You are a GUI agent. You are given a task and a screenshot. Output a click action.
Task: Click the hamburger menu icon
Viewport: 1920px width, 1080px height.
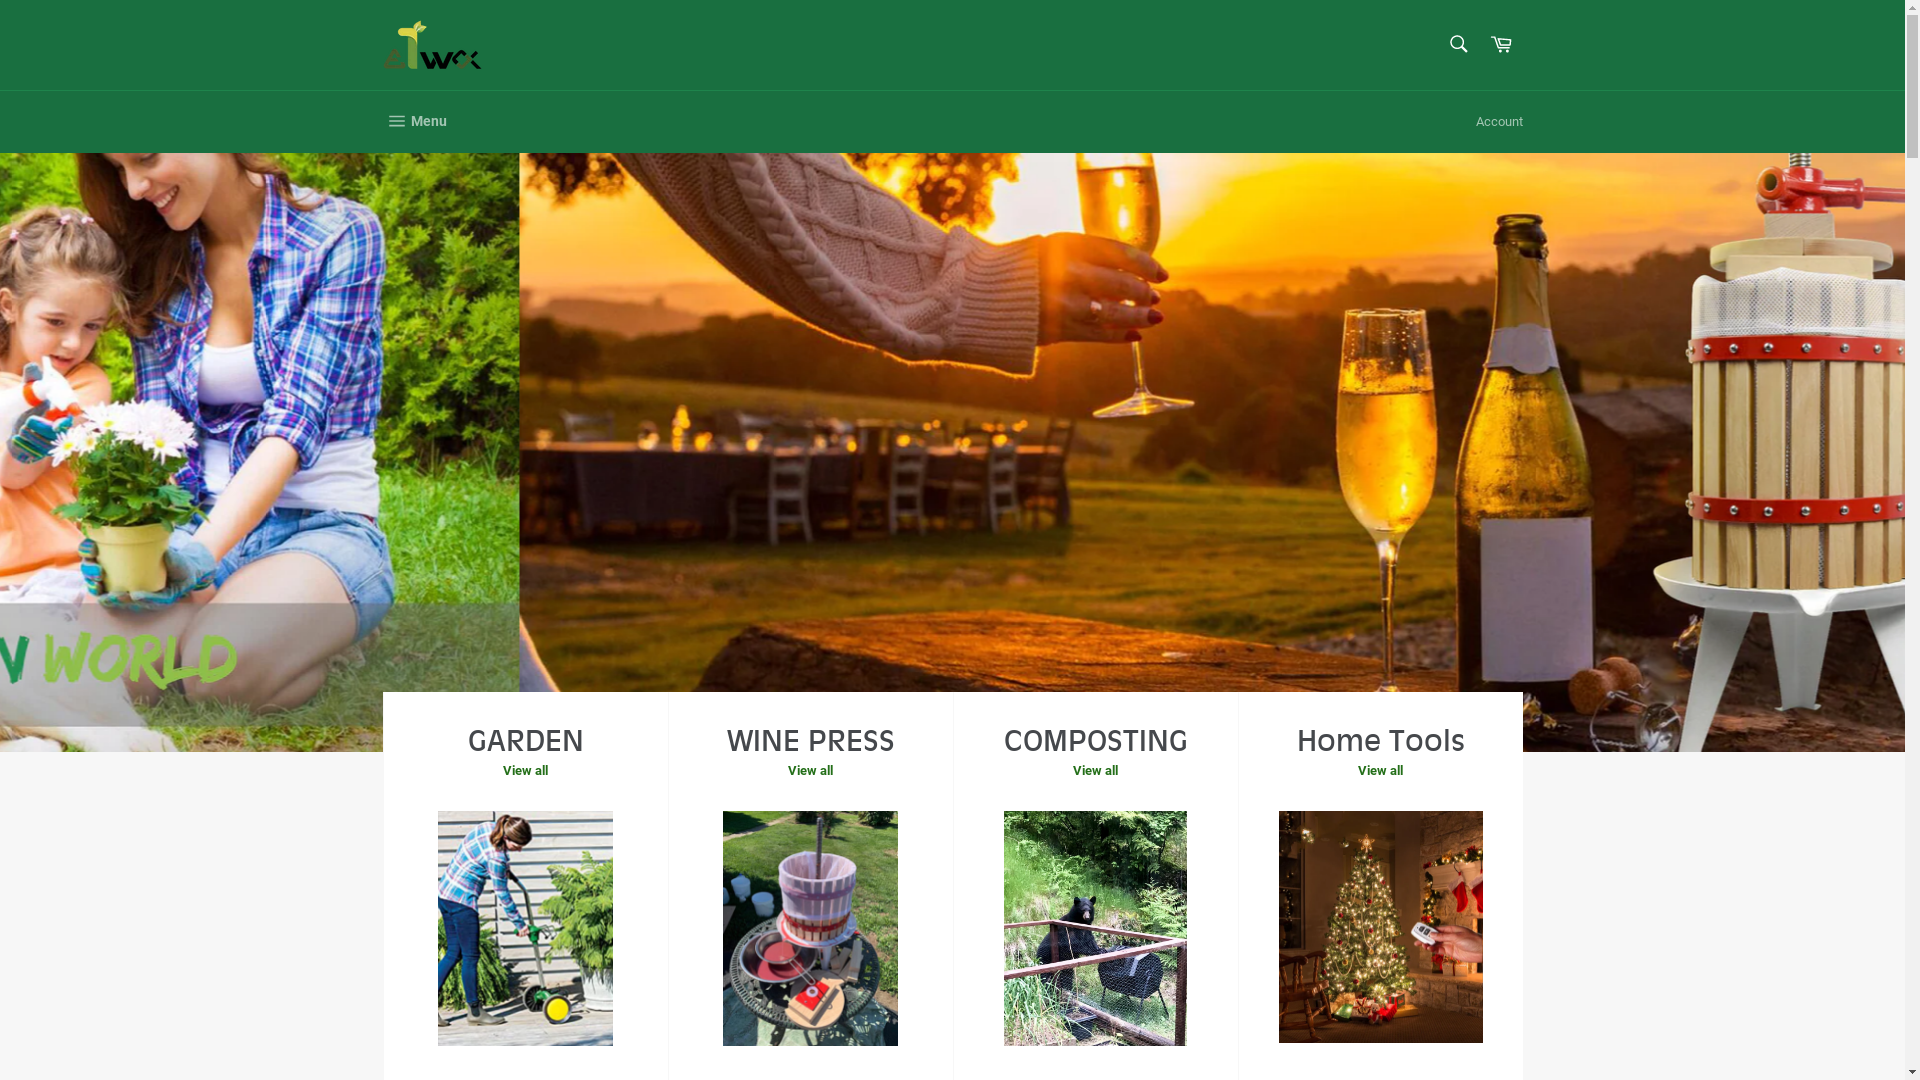396,122
